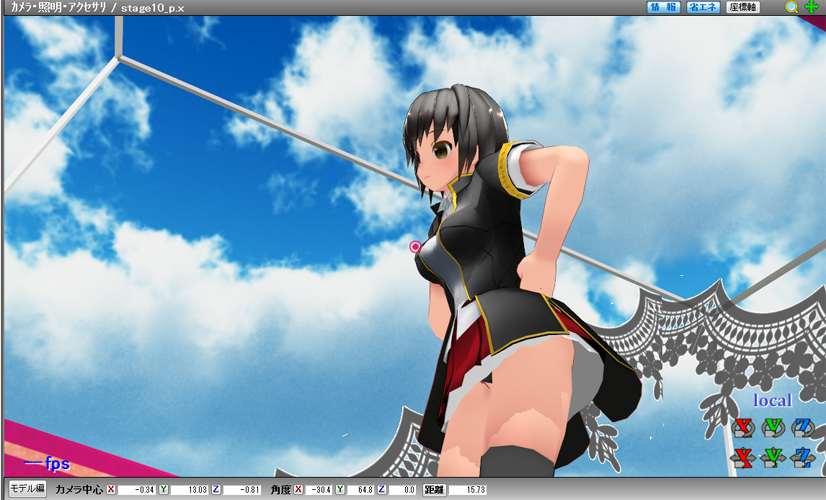Click the カメラ中心 label
826x500 pixels.
(x=79, y=489)
